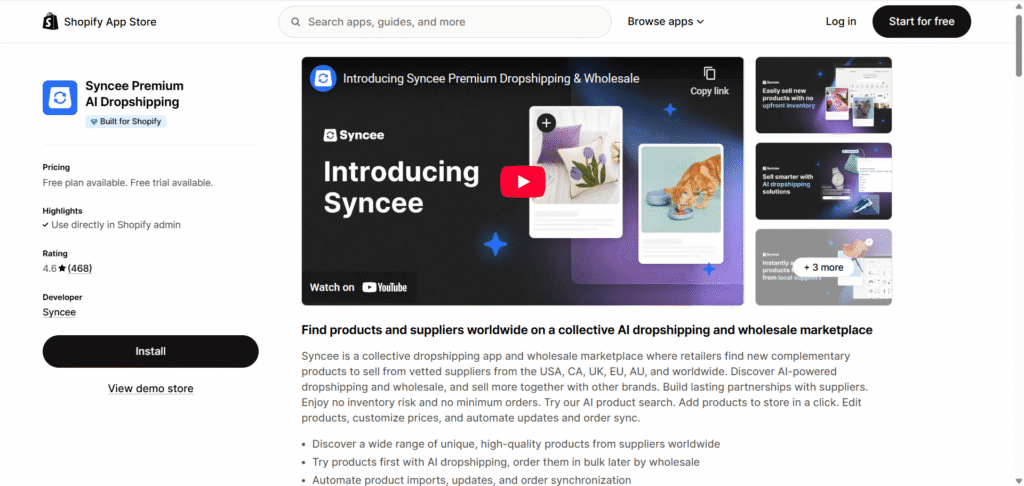Viewport: 1024px width, 486px height.
Task: Type in the search apps field
Action: coord(450,22)
